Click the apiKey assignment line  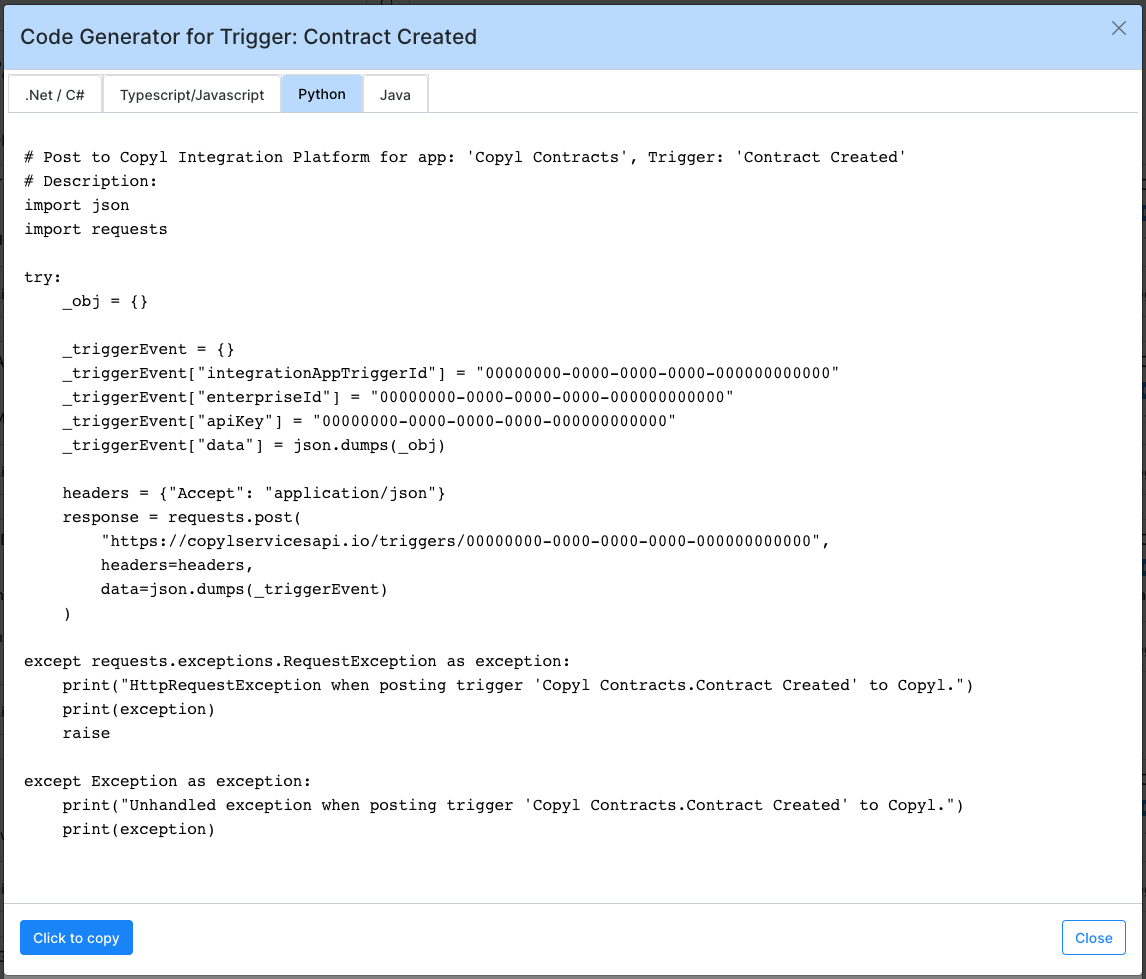pos(369,422)
